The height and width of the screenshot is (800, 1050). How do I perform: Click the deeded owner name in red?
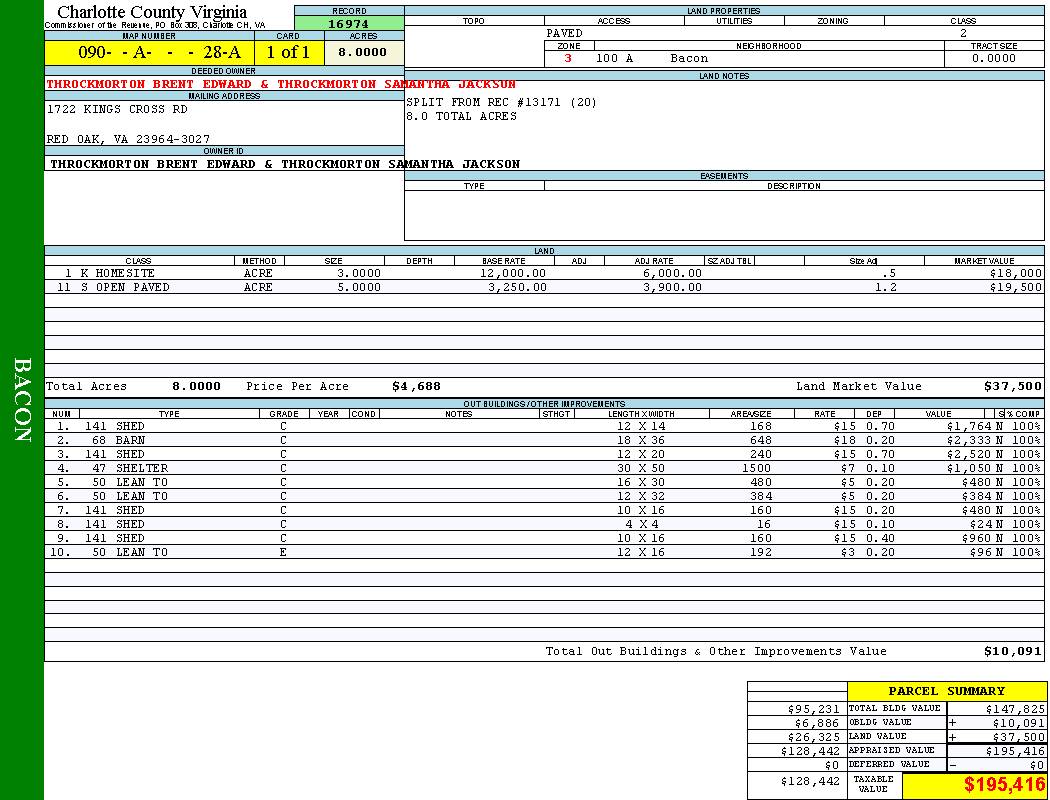tap(281, 84)
